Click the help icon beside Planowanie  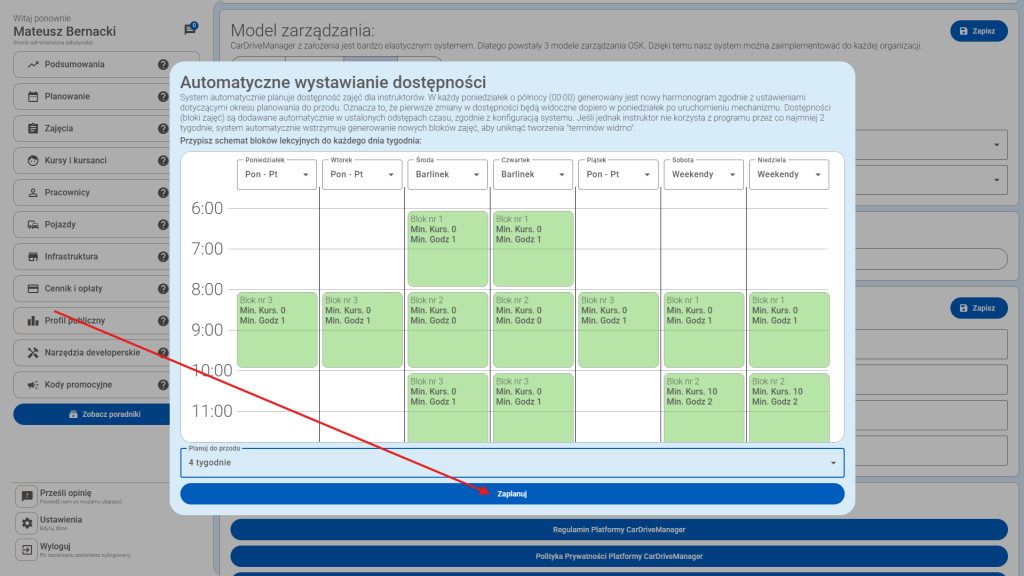point(163,97)
